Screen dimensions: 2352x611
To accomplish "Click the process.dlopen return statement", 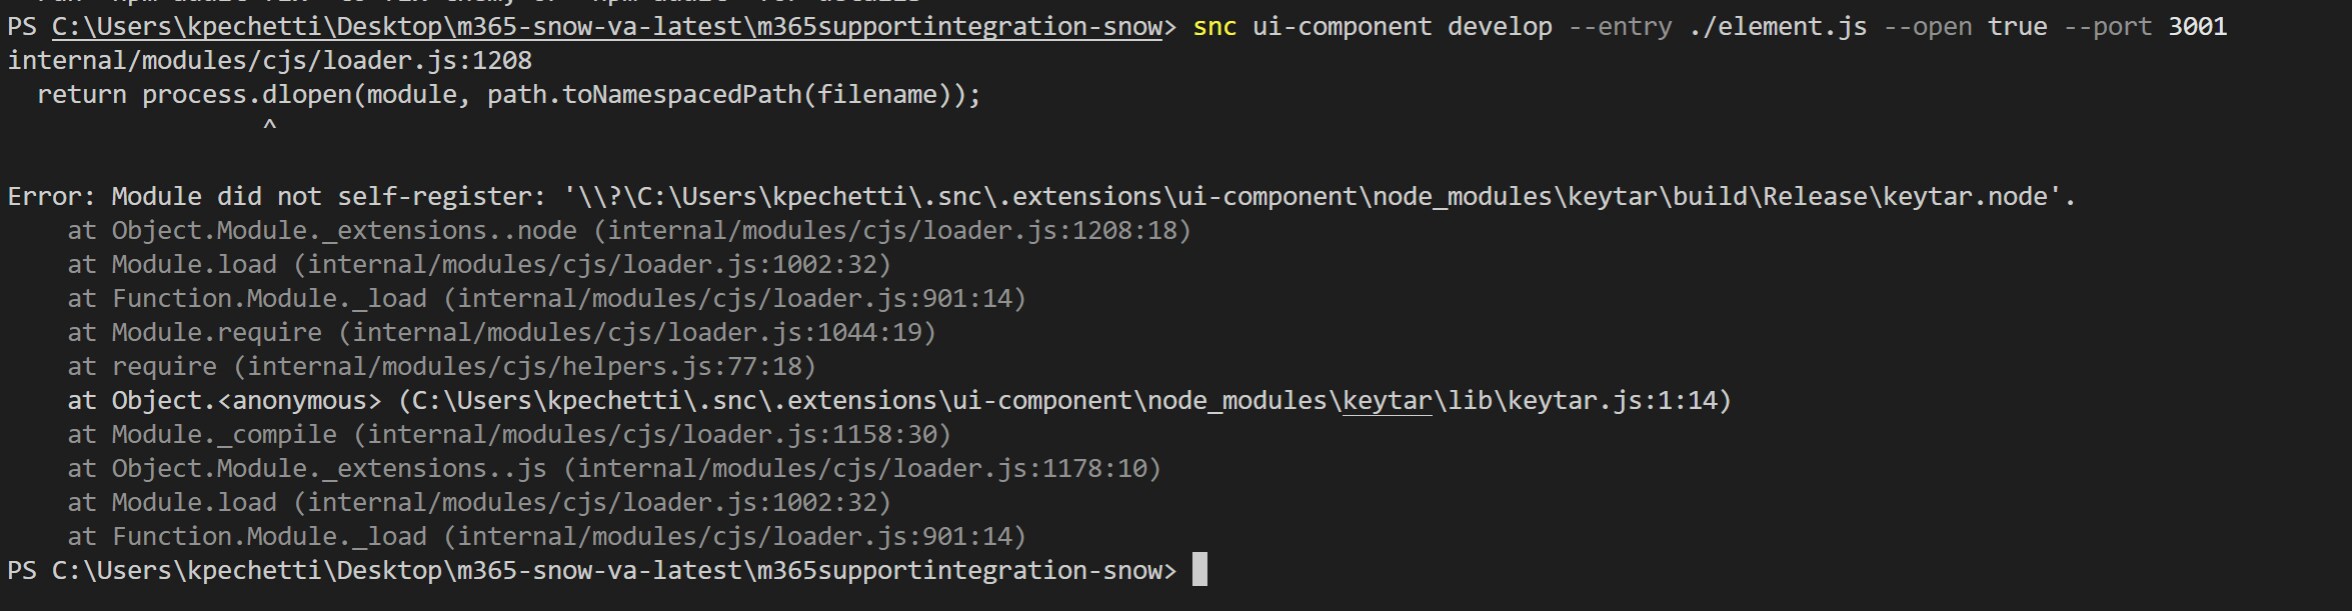I will pyautogui.click(x=509, y=95).
